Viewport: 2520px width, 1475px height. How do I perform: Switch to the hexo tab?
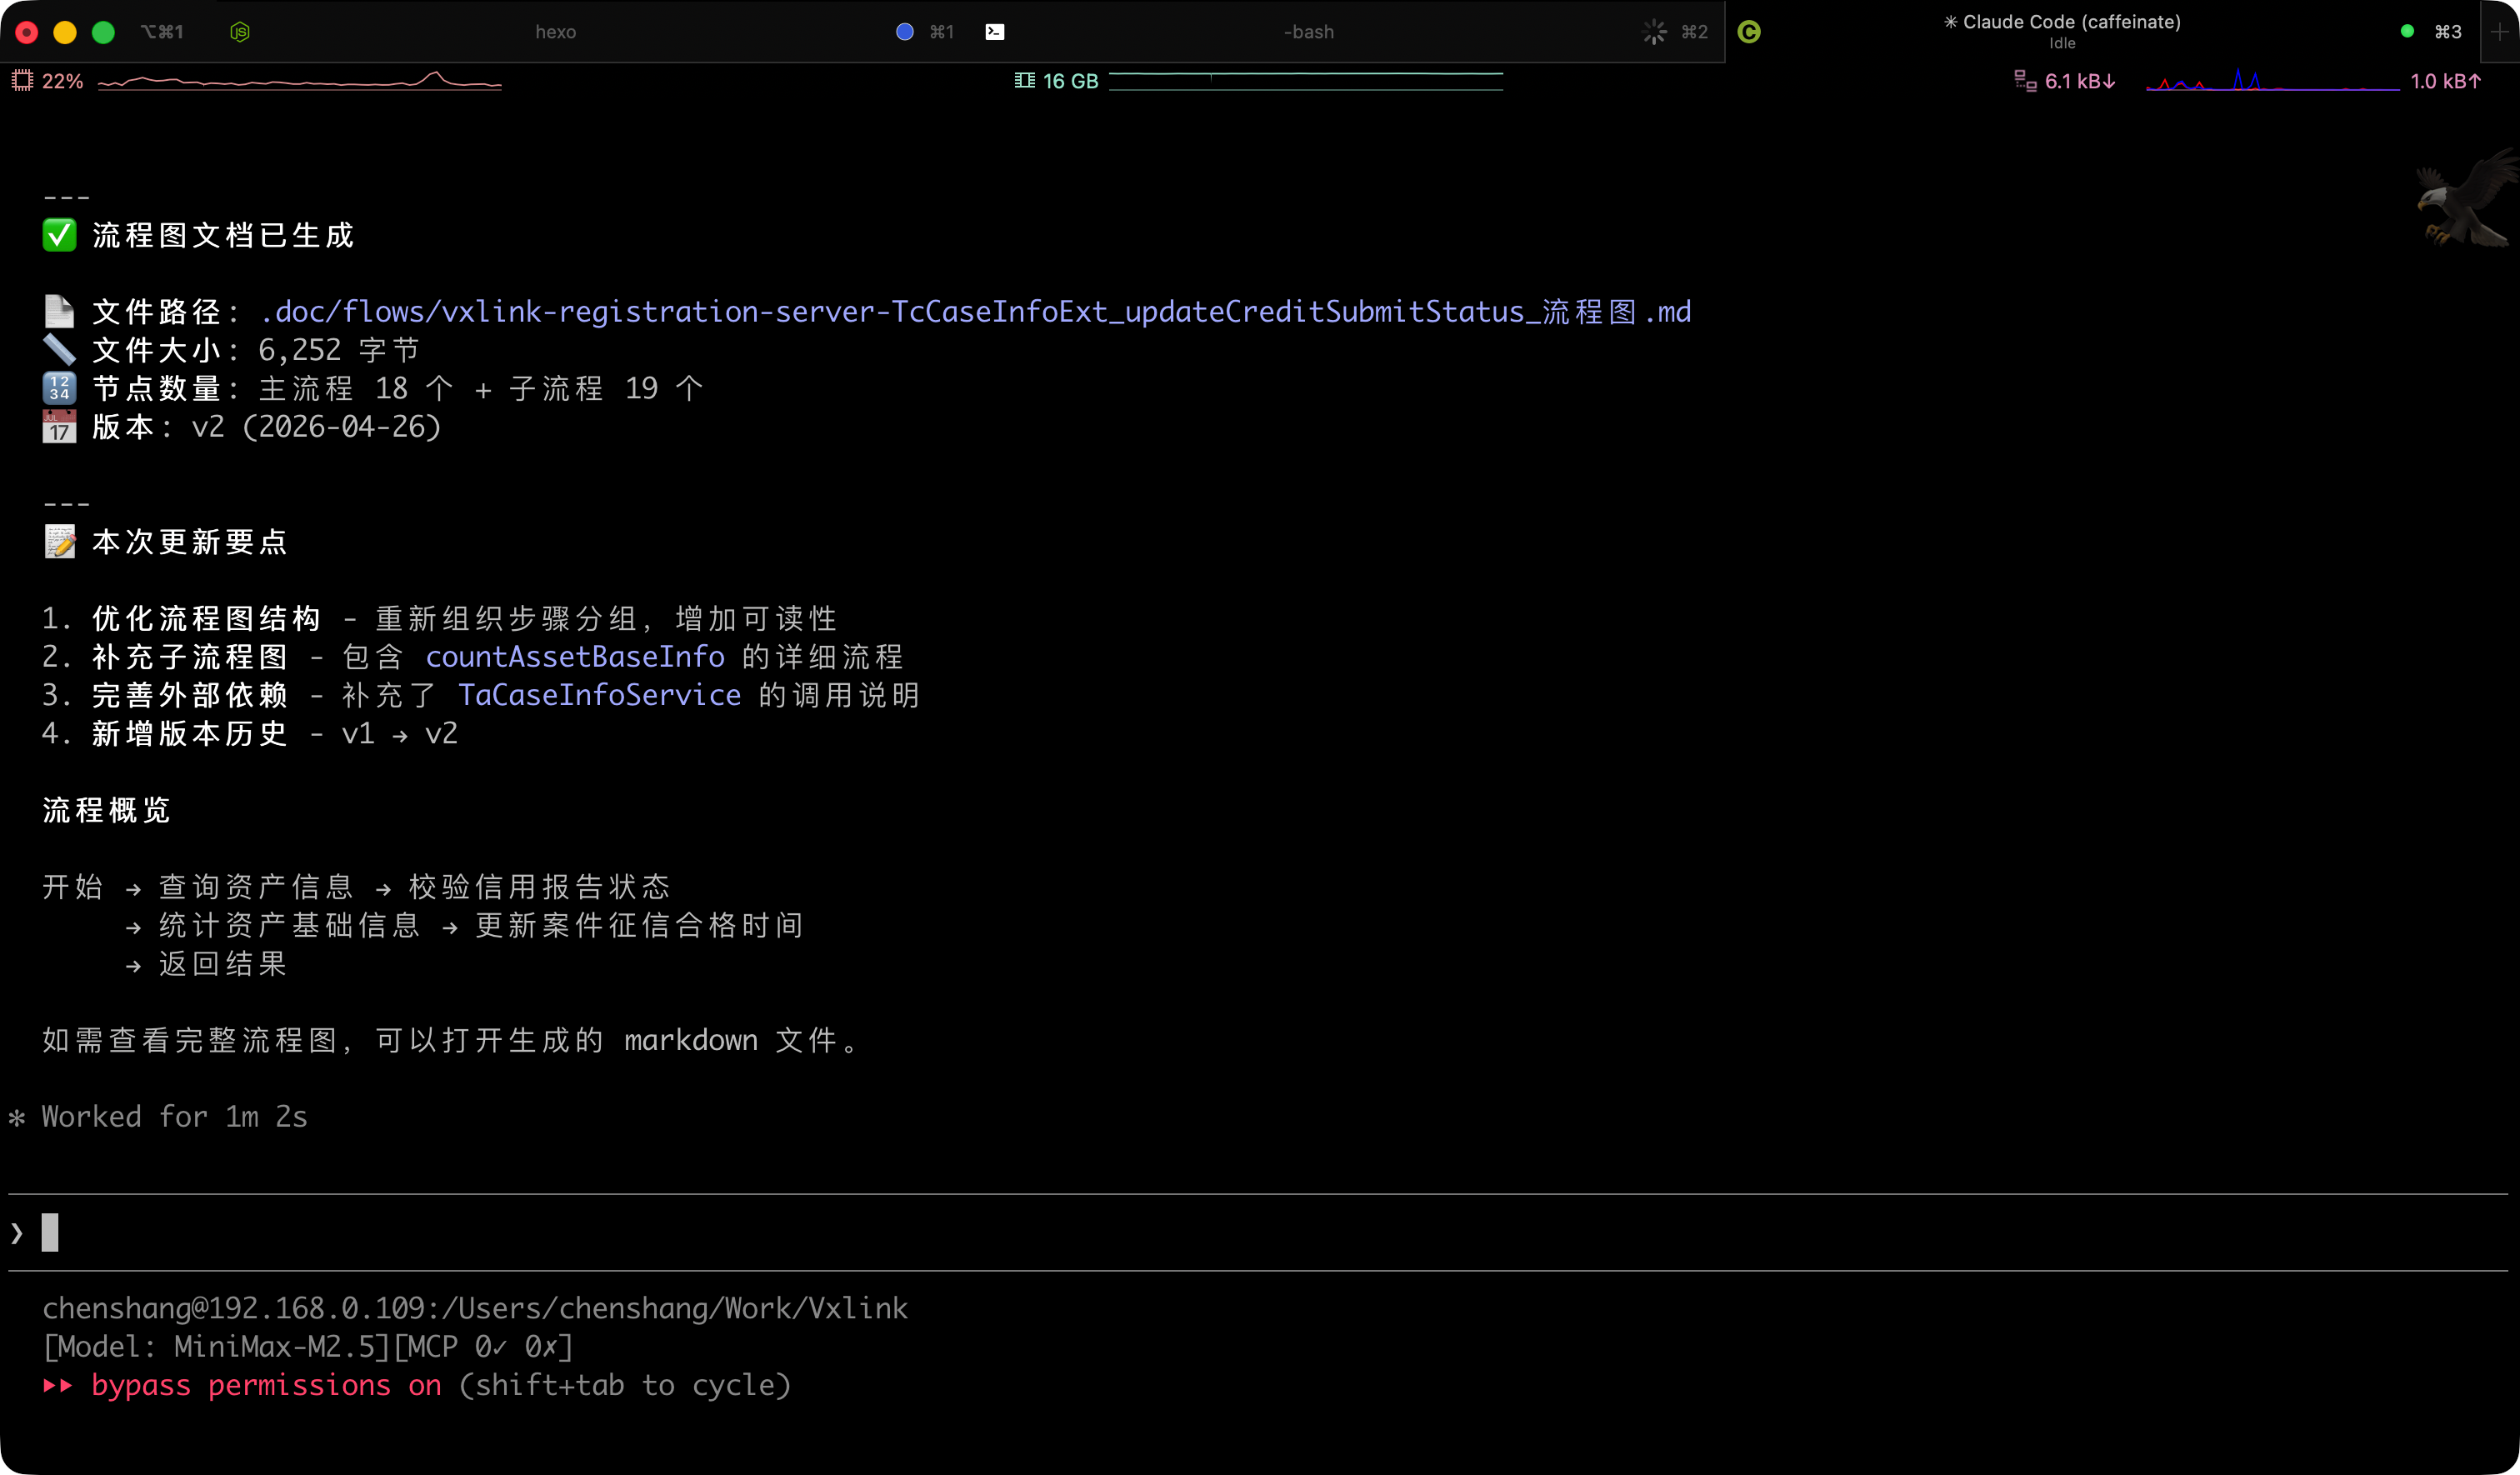pyautogui.click(x=555, y=32)
